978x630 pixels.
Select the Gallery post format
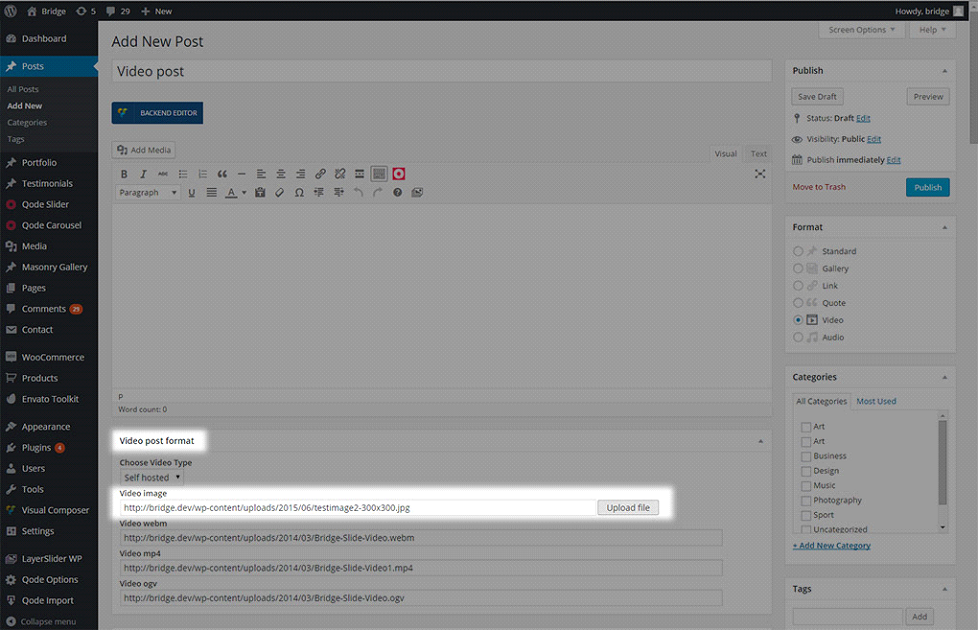tap(798, 268)
